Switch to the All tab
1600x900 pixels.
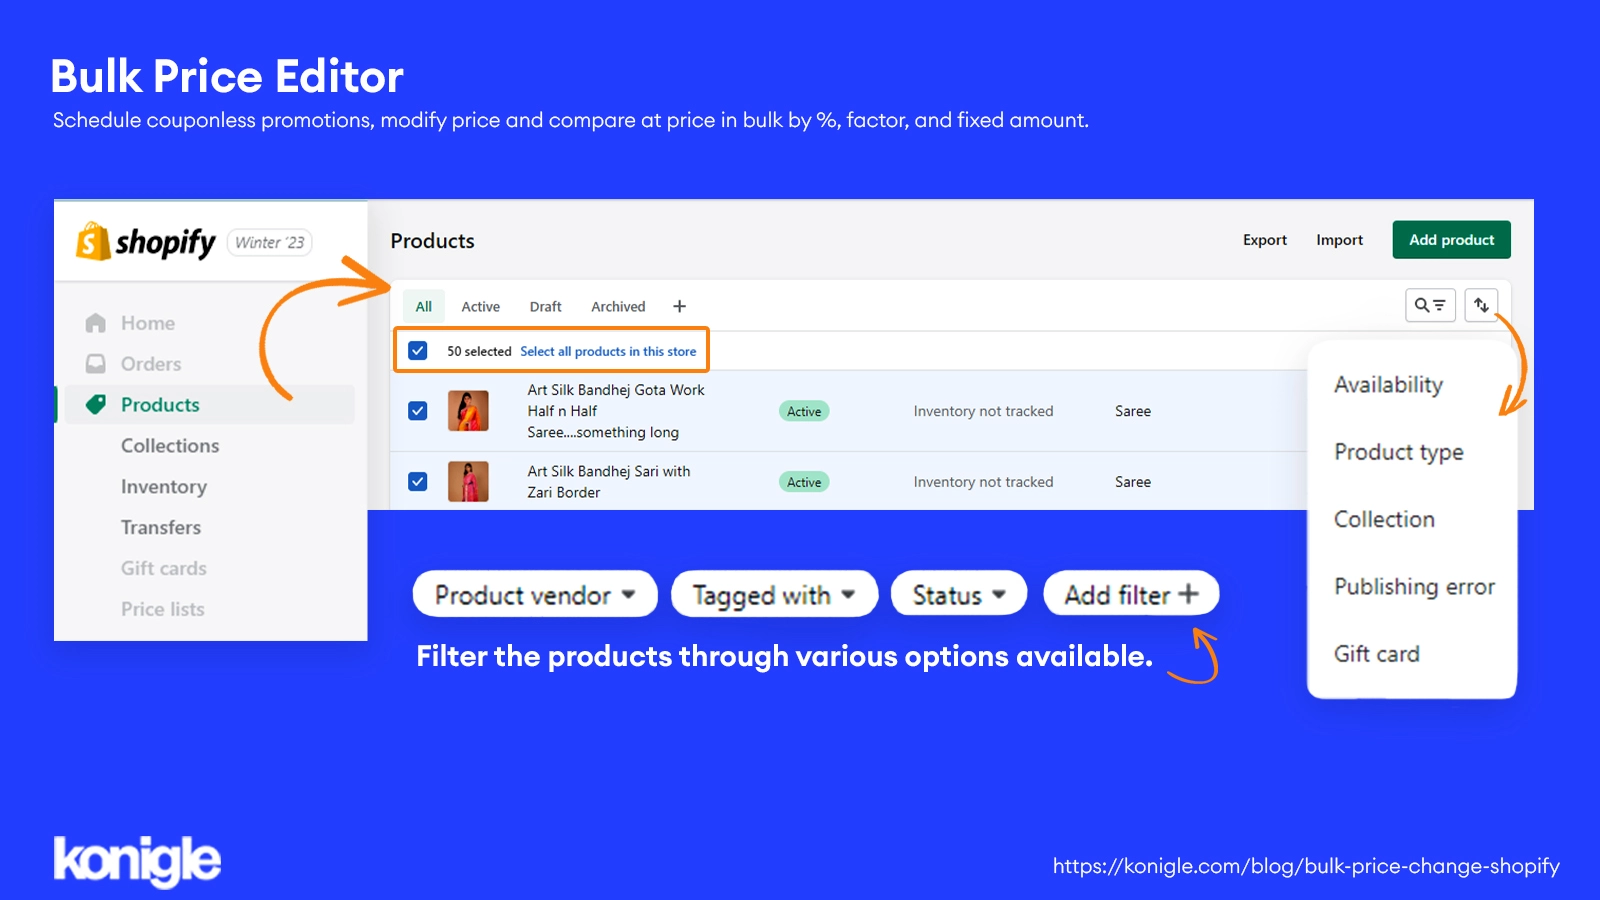[424, 306]
